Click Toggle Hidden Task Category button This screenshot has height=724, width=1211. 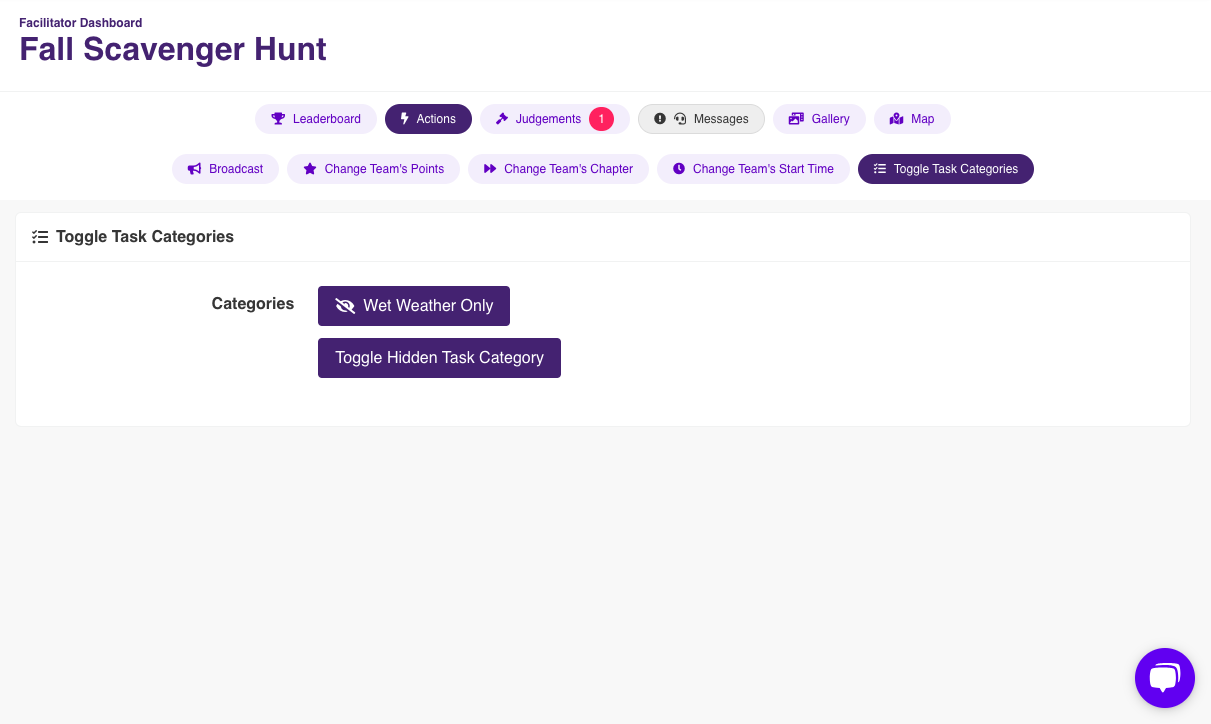(439, 358)
